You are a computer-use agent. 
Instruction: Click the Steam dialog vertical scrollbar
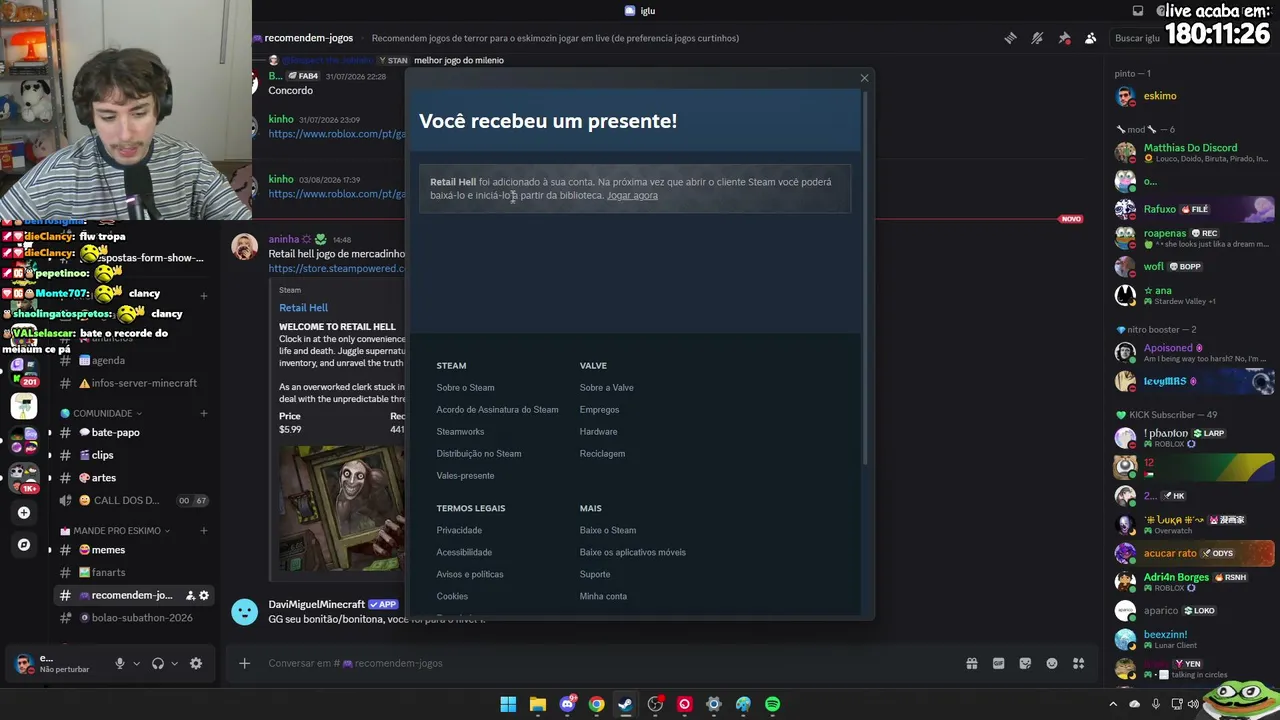[866, 278]
